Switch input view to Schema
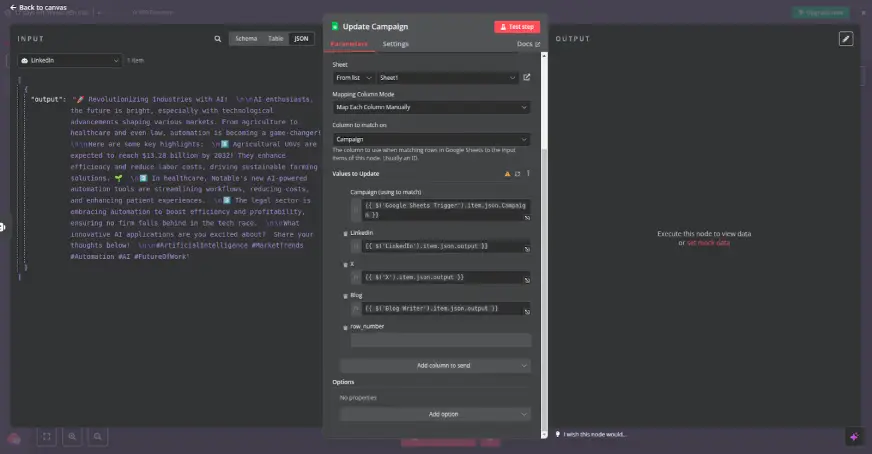872x454 pixels. [x=245, y=39]
